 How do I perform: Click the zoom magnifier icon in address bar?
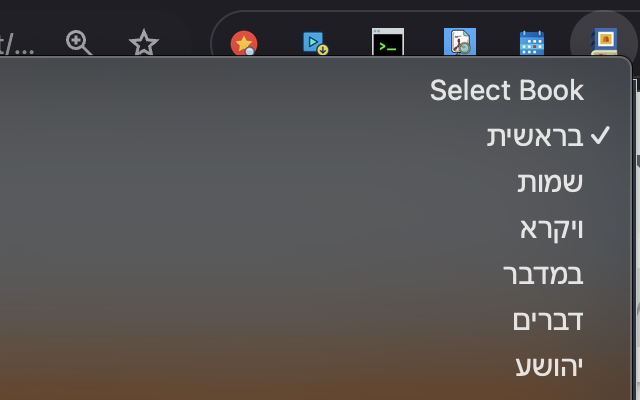coord(78,42)
